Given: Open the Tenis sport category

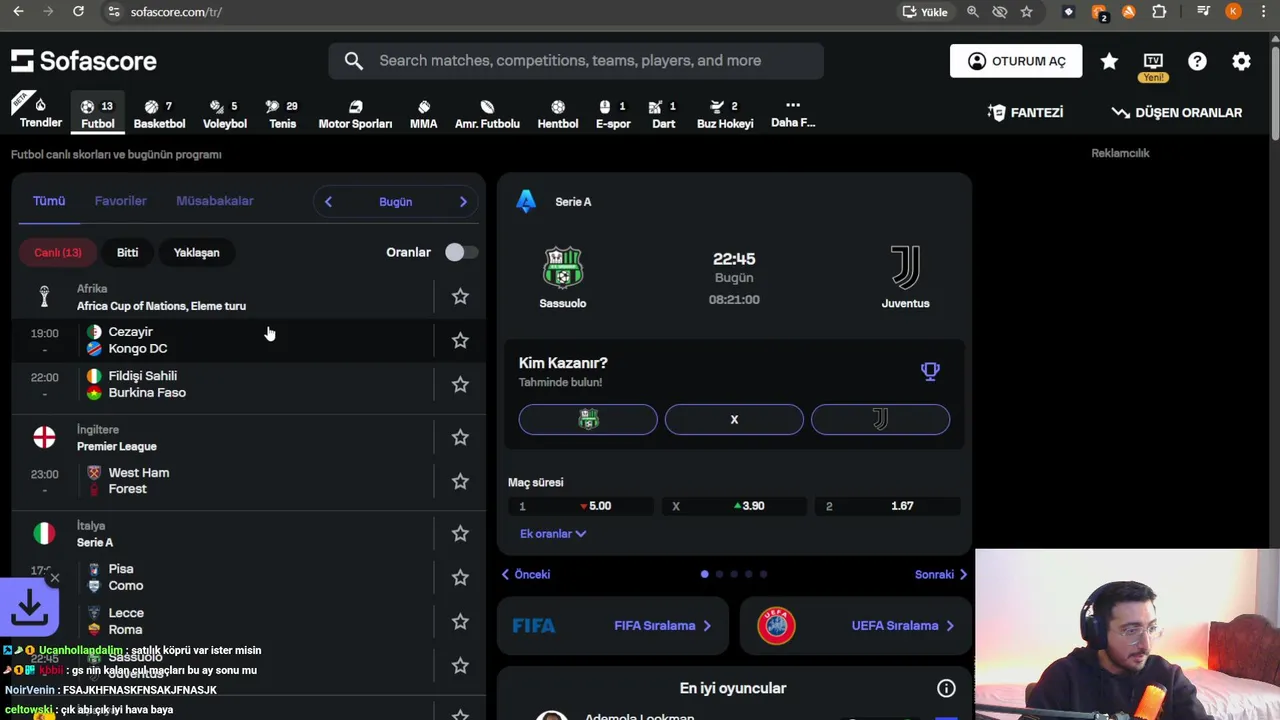Looking at the screenshot, I should (282, 113).
